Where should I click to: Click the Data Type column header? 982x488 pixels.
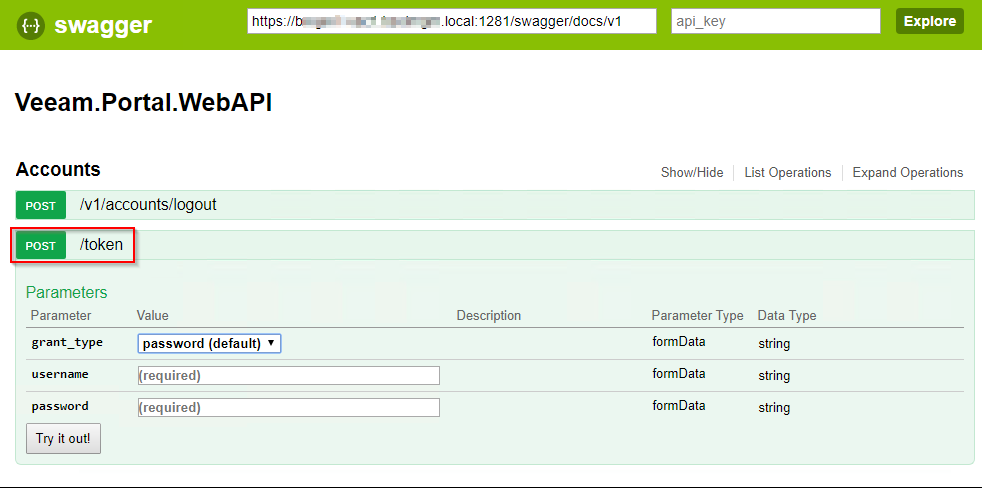(787, 315)
